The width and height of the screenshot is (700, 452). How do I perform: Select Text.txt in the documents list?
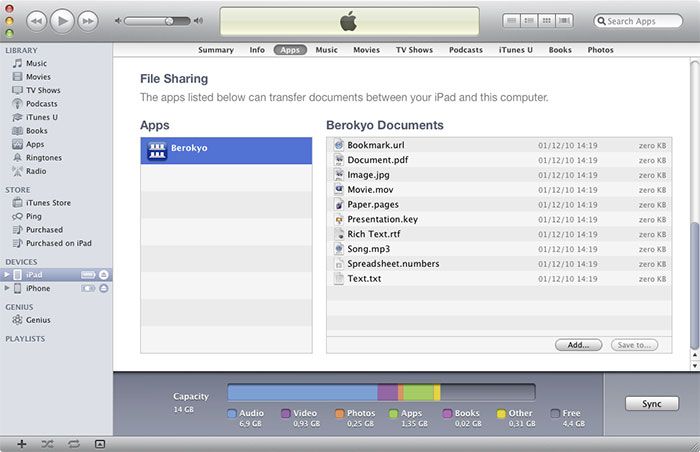click(x=499, y=278)
